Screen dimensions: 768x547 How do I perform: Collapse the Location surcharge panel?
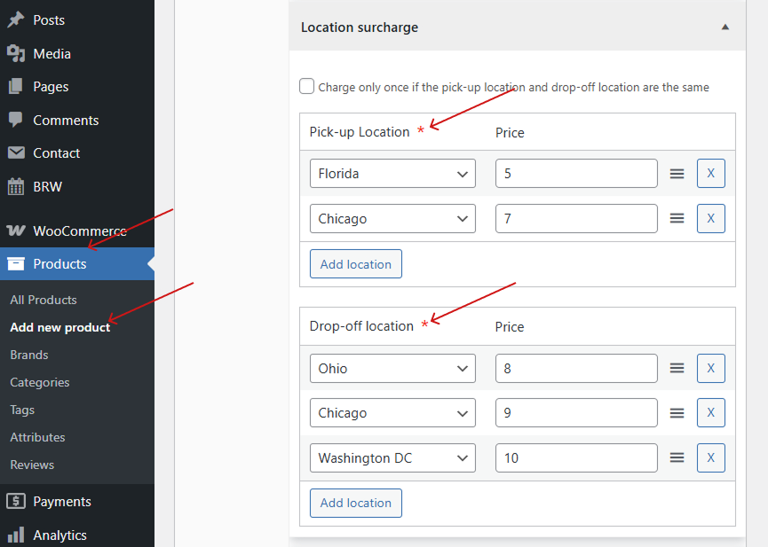tap(725, 28)
